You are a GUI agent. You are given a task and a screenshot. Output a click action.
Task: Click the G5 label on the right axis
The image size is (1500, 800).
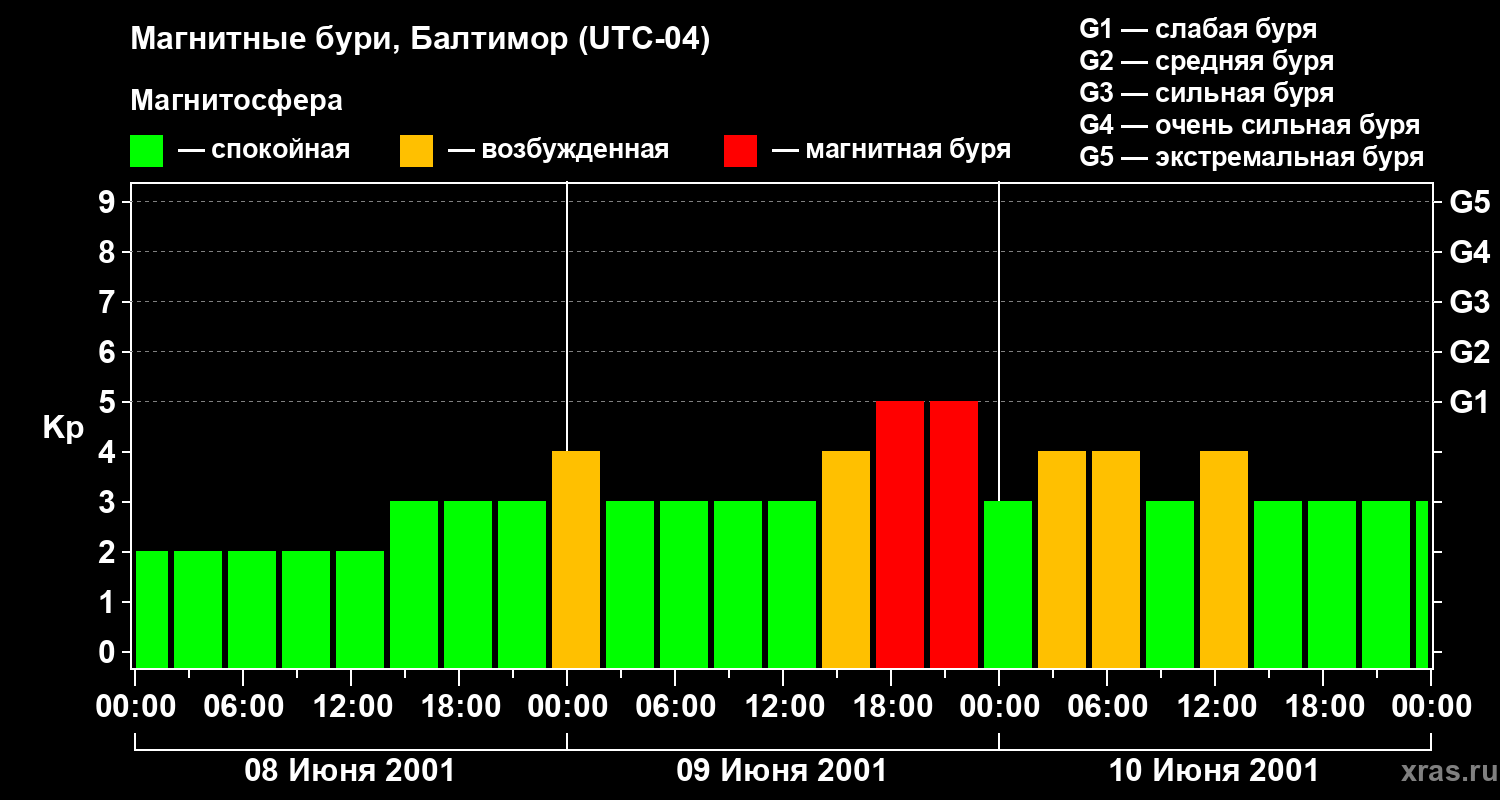pos(1468,202)
